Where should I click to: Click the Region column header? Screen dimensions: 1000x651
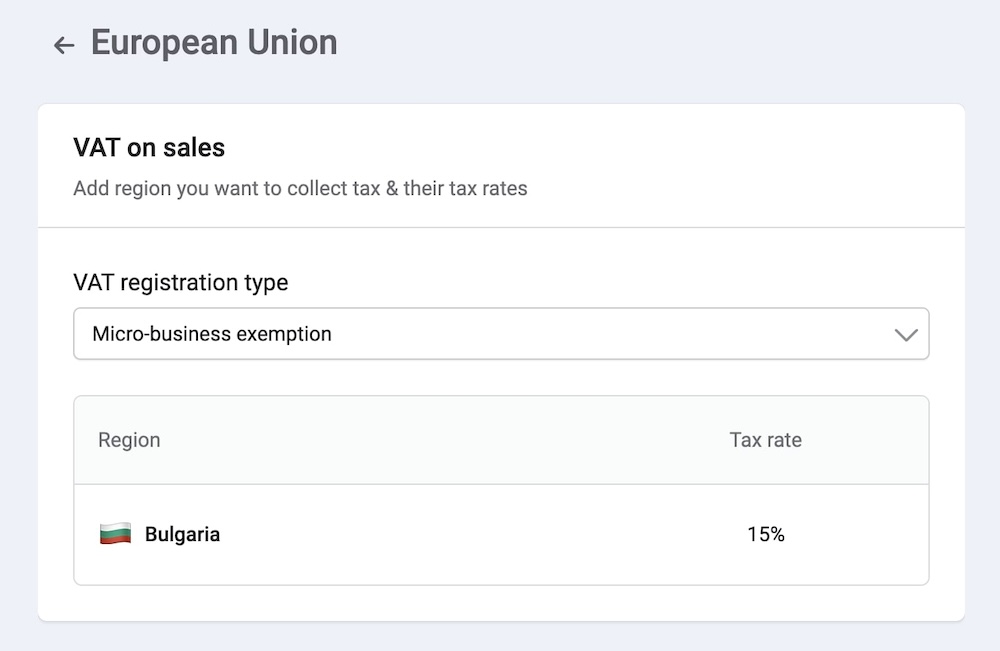129,440
